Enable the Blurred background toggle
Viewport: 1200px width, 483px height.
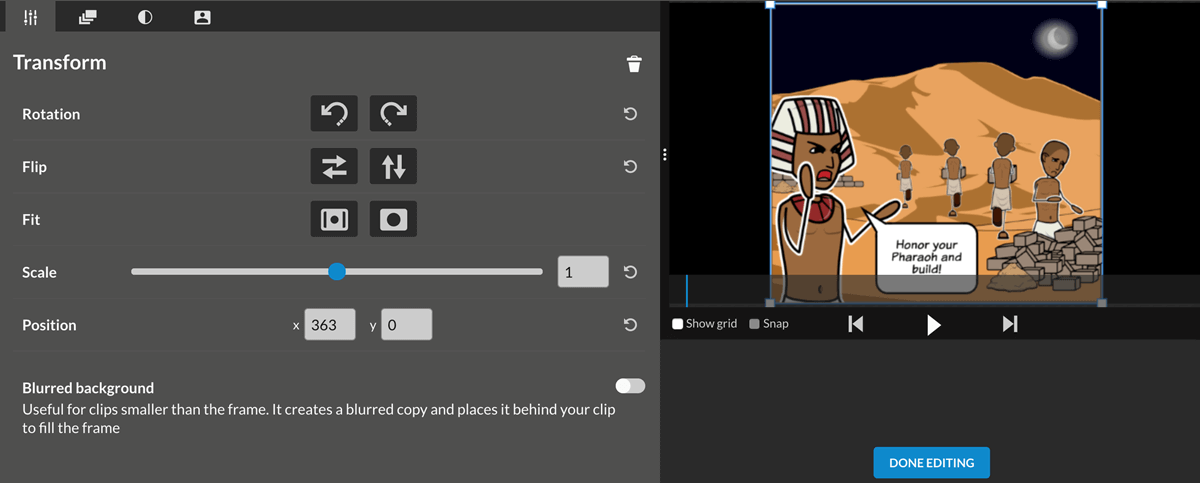631,386
